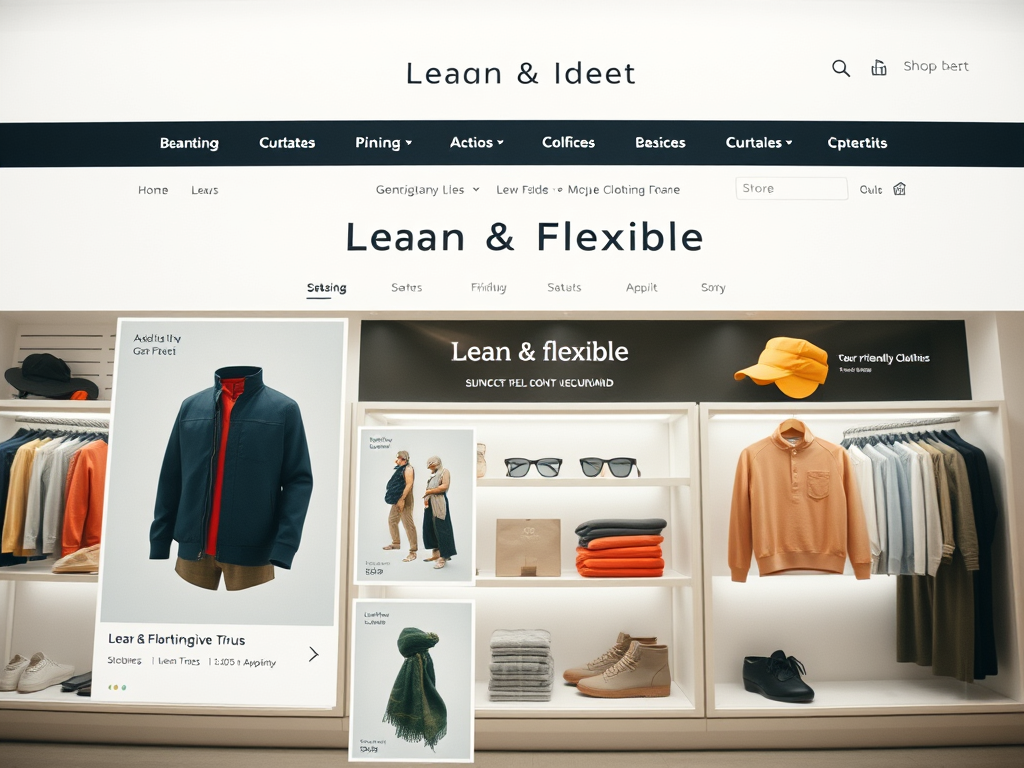Image resolution: width=1024 pixels, height=768 pixels.
Task: Click the Store search input field
Action: pos(792,188)
